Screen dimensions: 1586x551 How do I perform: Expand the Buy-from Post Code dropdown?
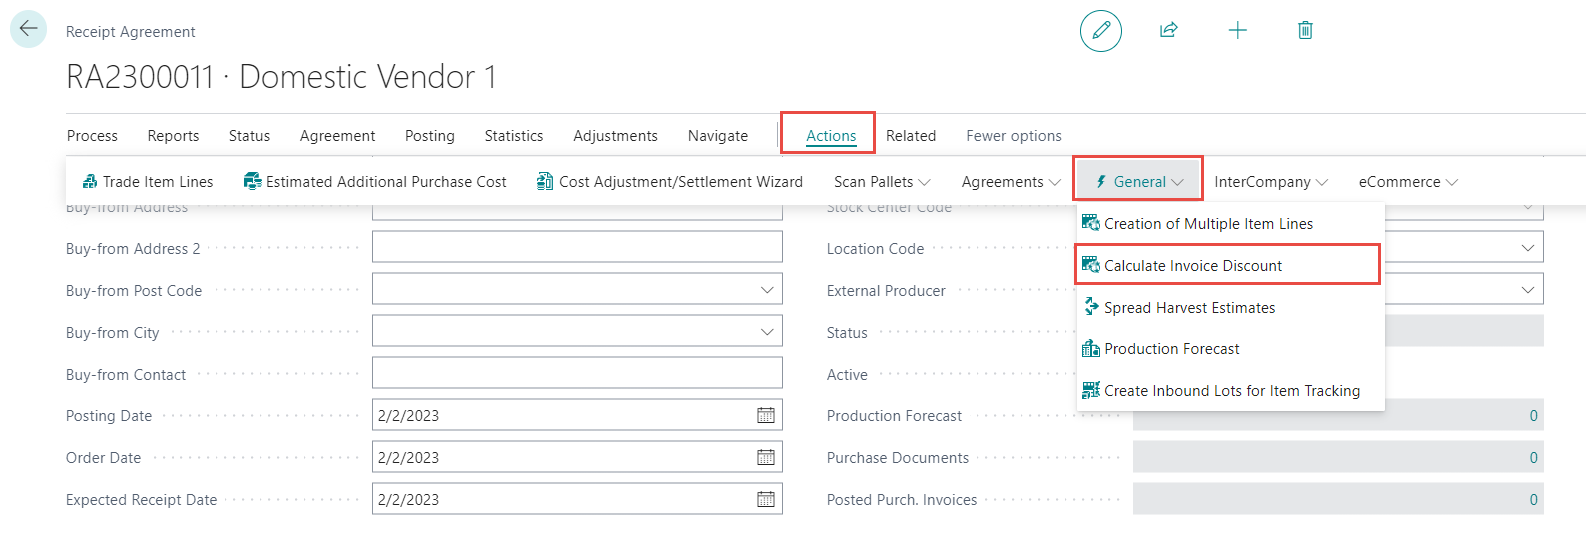[x=767, y=290]
